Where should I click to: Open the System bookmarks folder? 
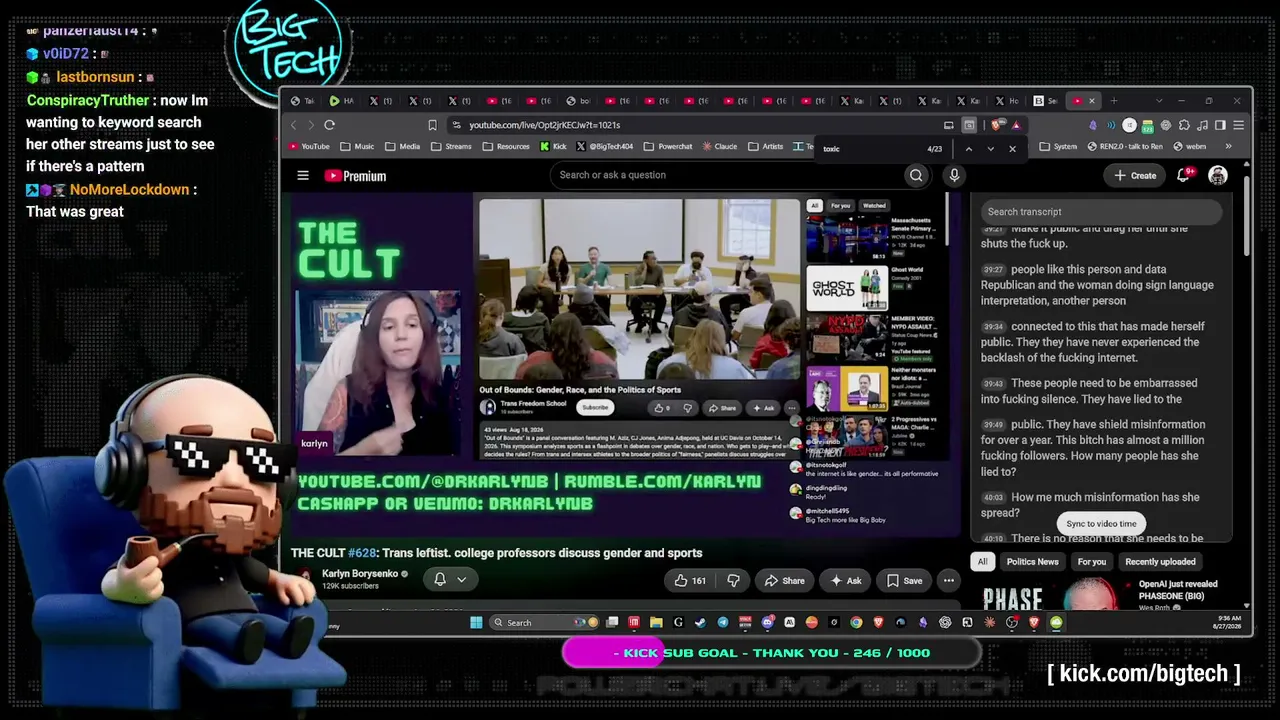(x=1059, y=147)
